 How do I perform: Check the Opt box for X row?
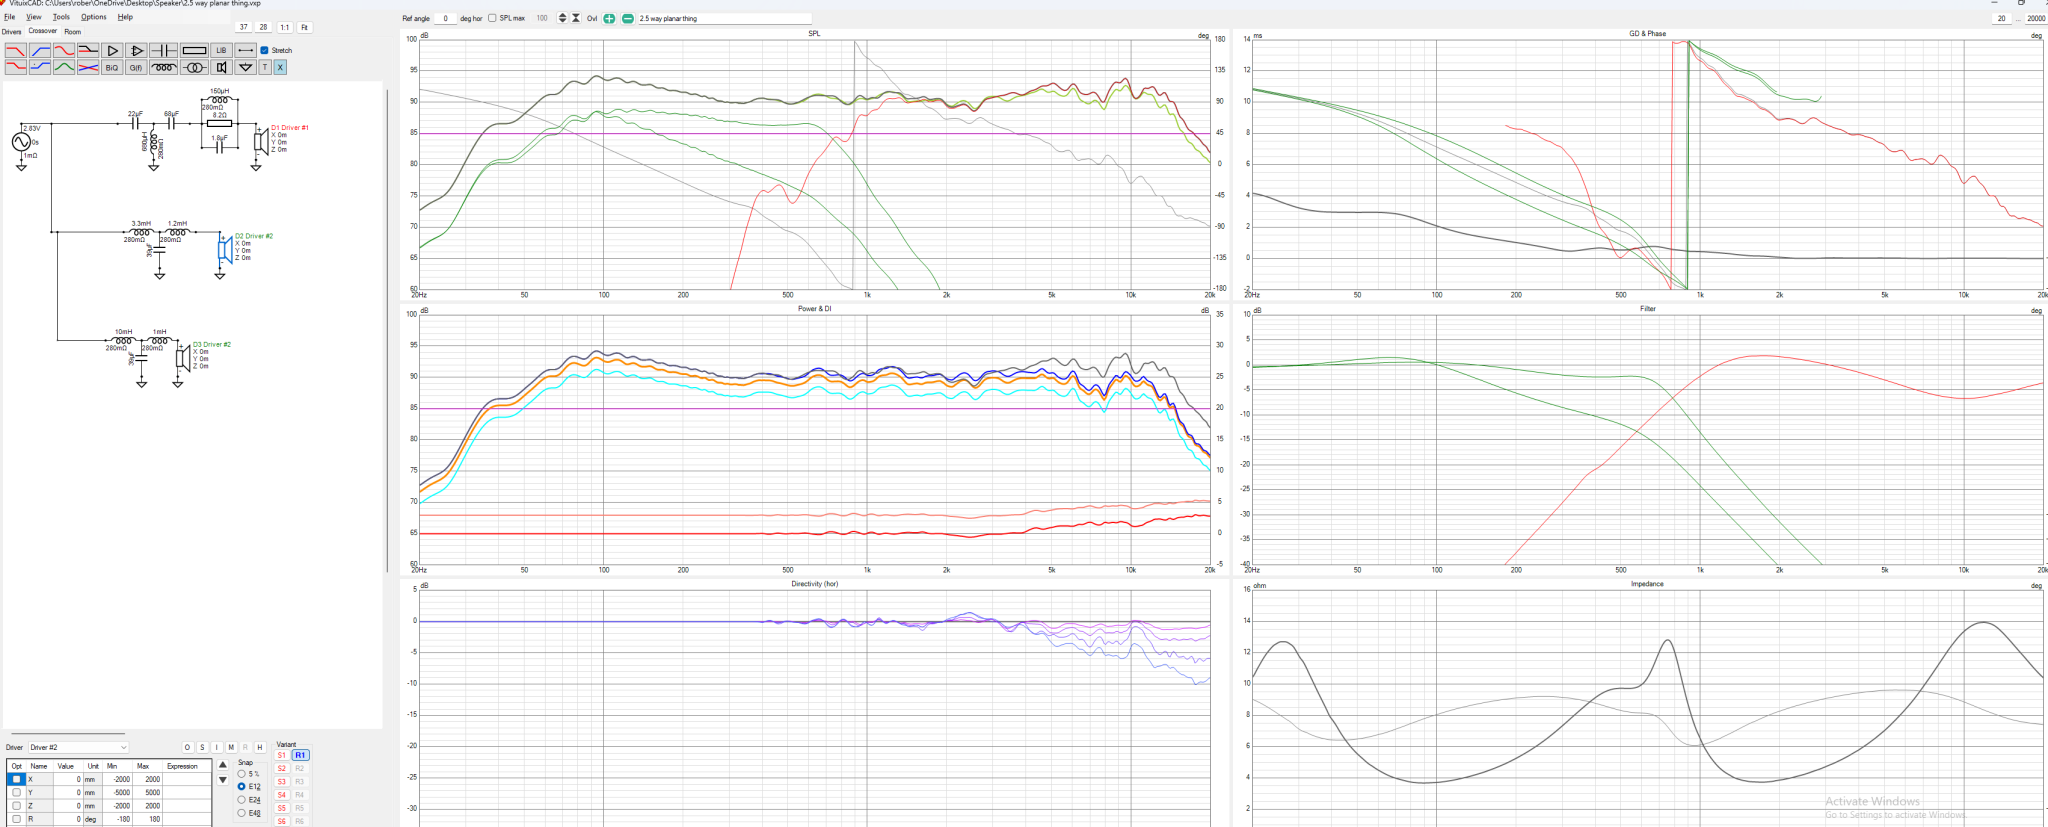tap(16, 779)
